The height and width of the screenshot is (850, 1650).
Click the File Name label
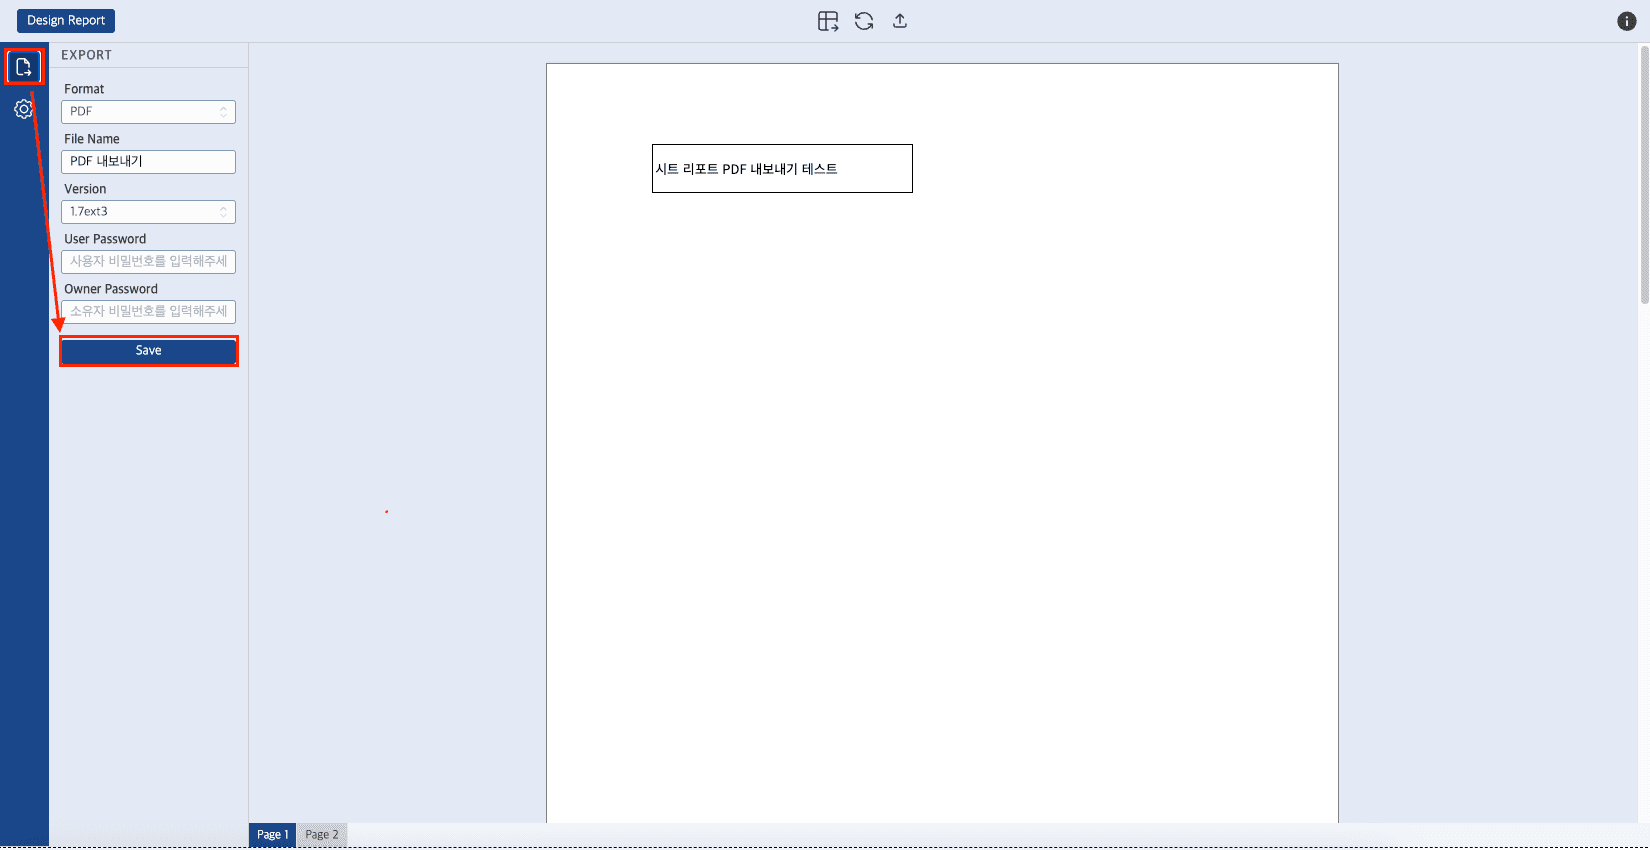(x=92, y=139)
